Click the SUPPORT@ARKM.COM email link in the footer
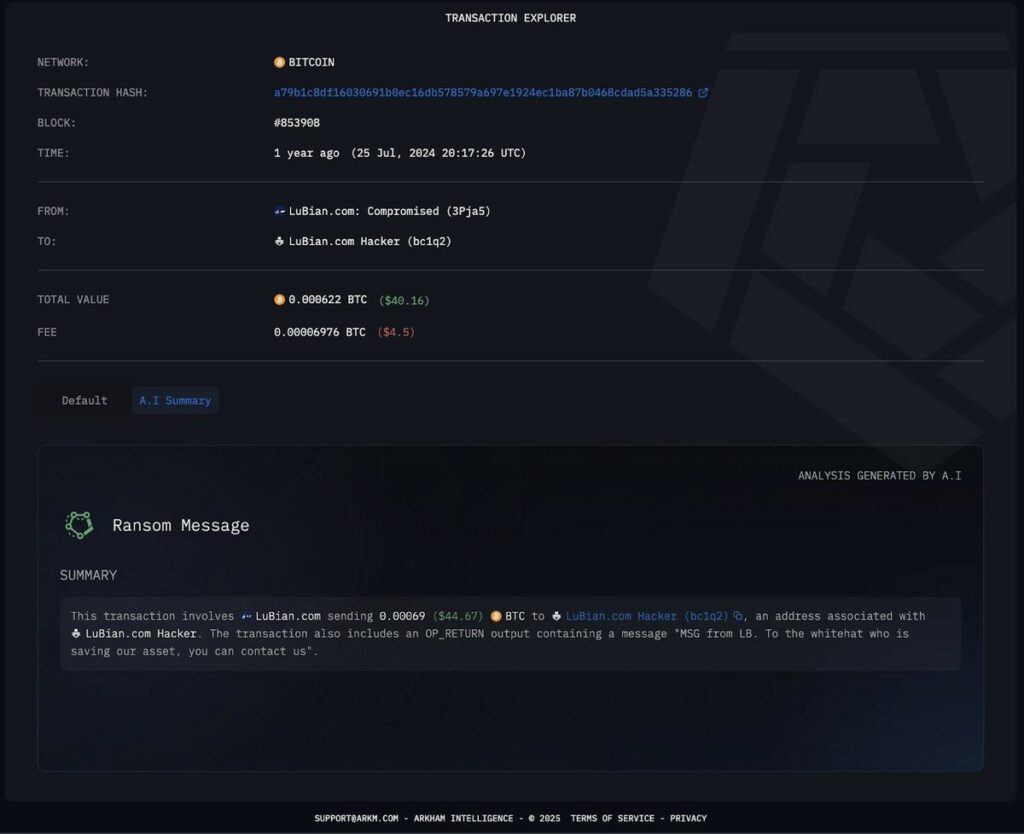The width and height of the screenshot is (1024, 834). point(356,818)
